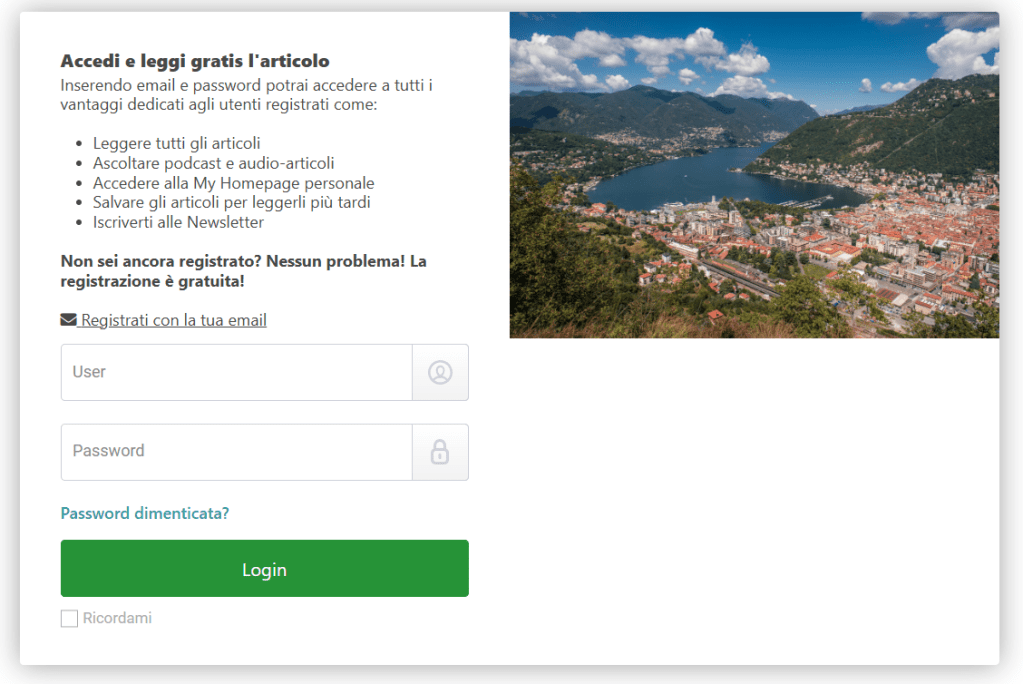
Task: Select the Leggere tutti gli articoli list item
Action: 177,144
